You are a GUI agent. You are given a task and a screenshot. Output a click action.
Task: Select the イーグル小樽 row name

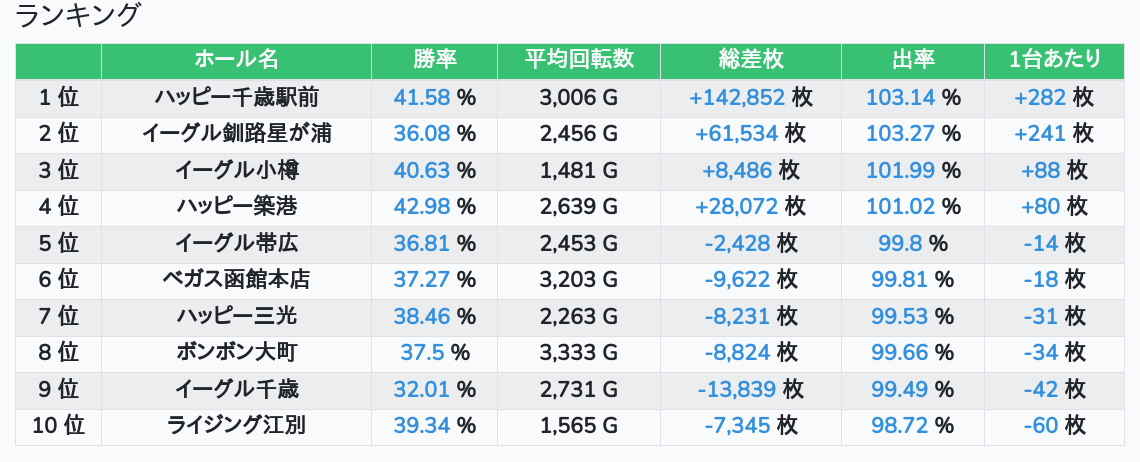pyautogui.click(x=236, y=170)
